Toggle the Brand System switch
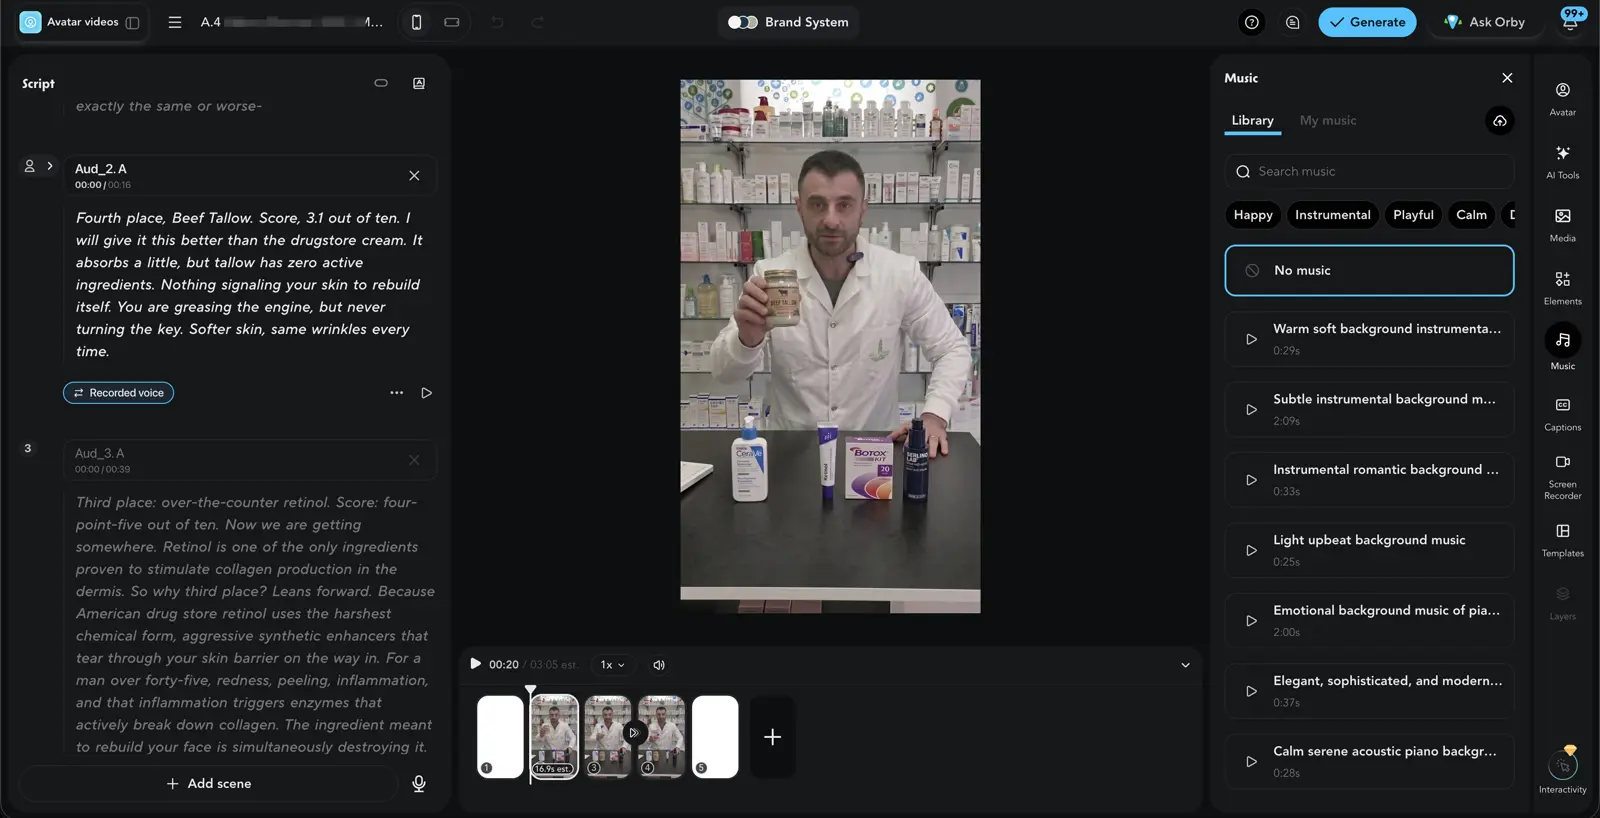The width and height of the screenshot is (1600, 818). 742,22
